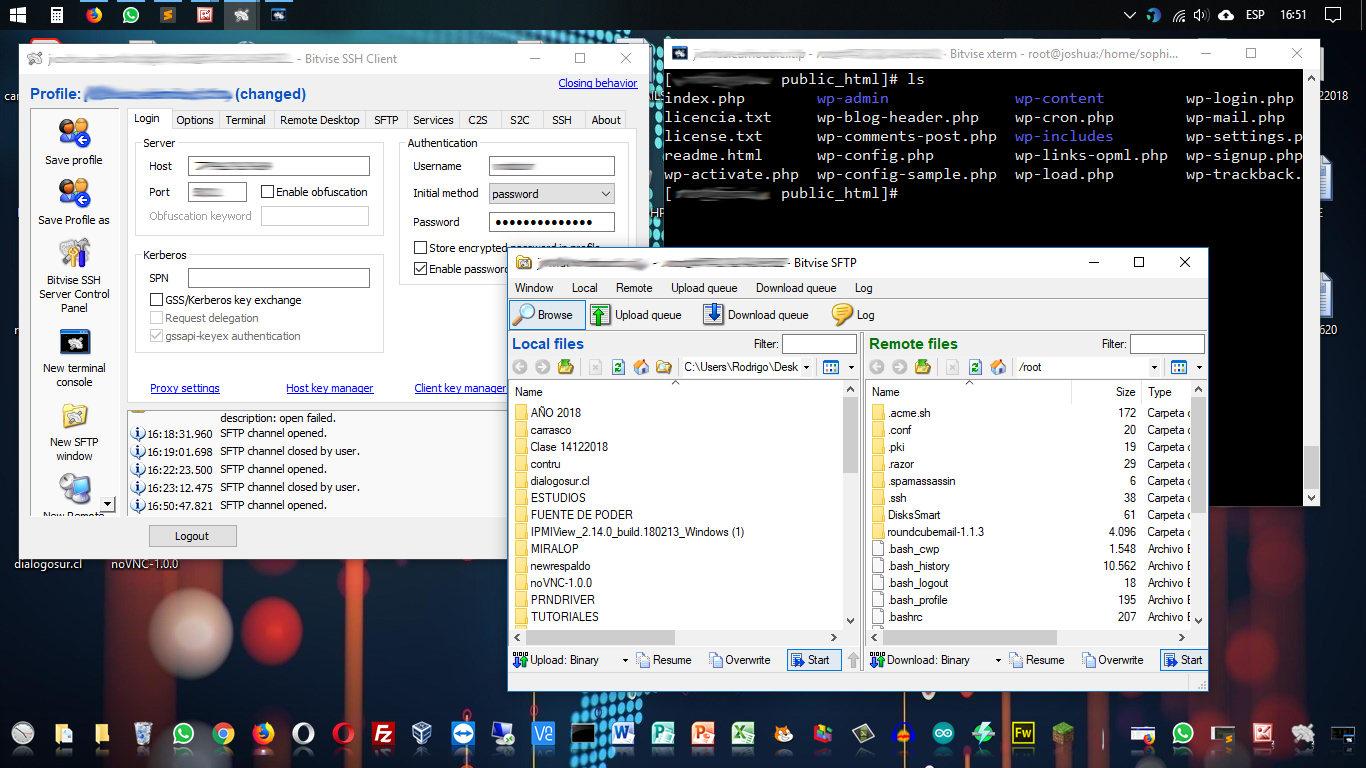The image size is (1366, 768).
Task: Toggle upload Resume option
Action: [664, 660]
